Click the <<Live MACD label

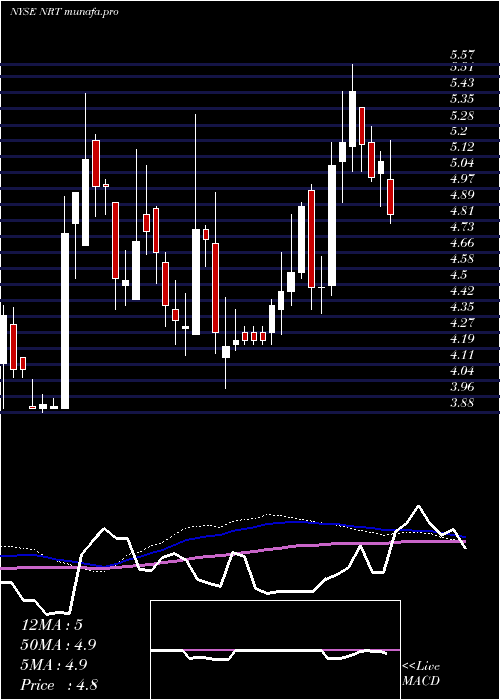coord(421,674)
